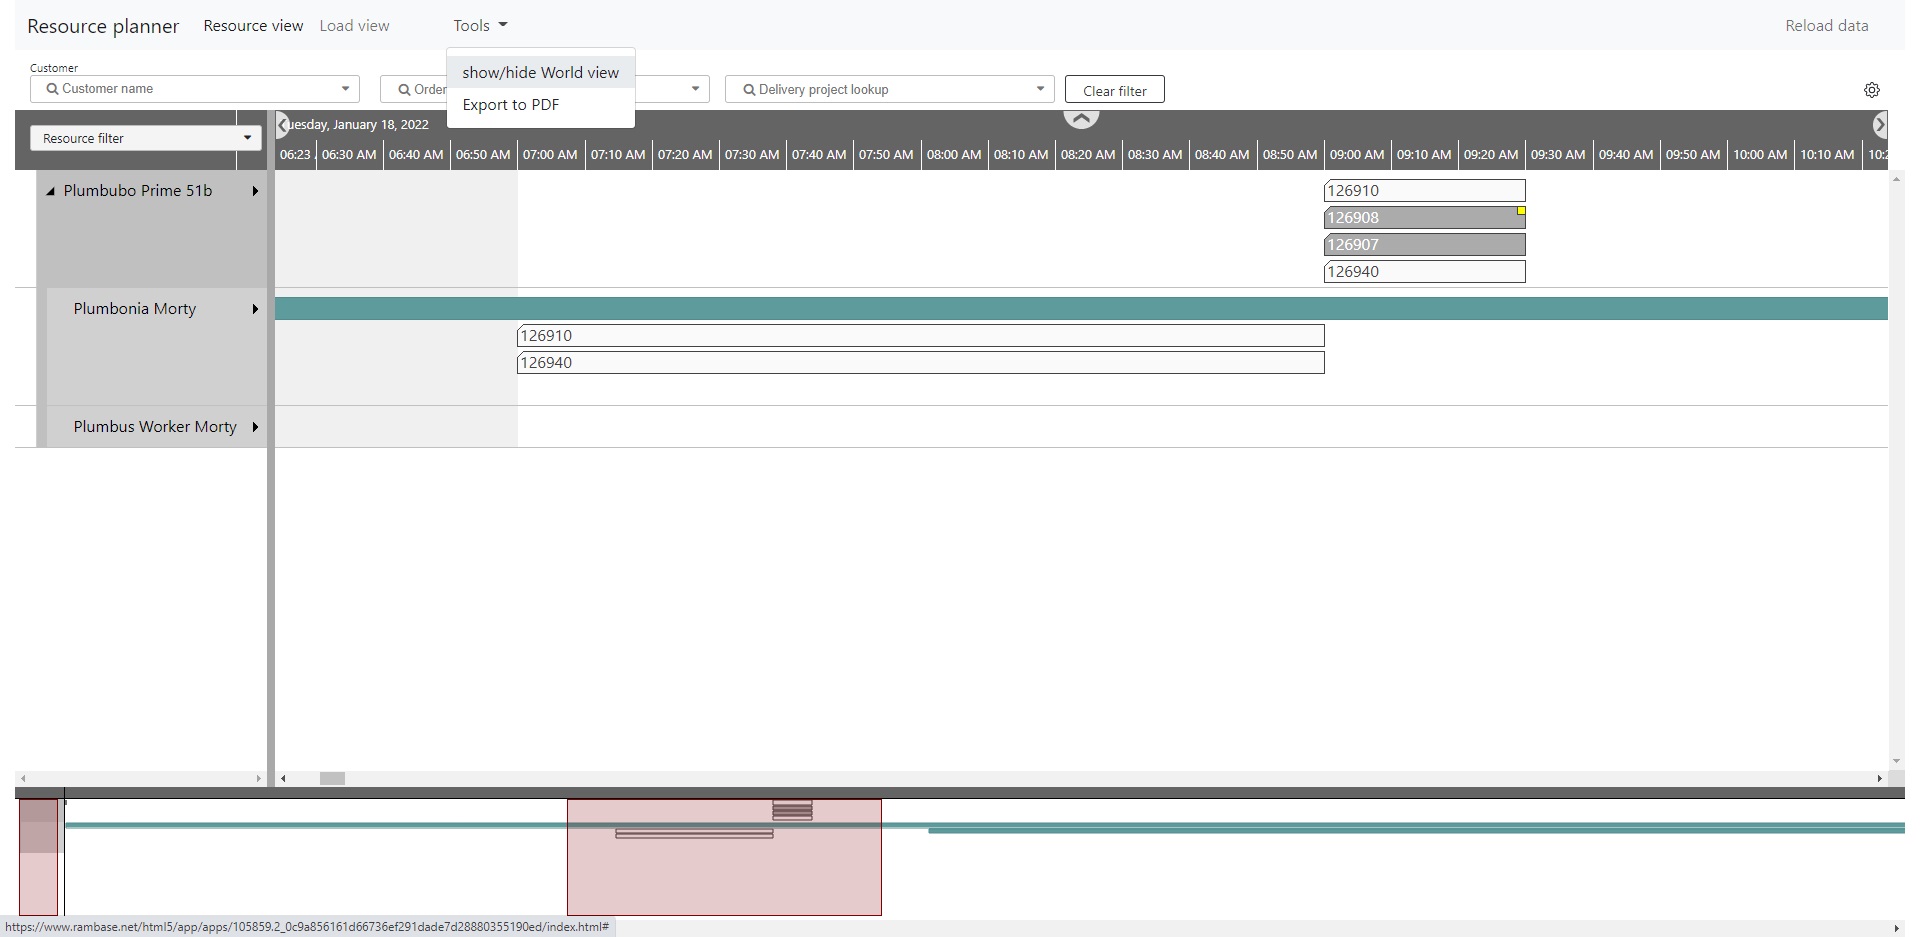This screenshot has height=937, width=1920.
Task: Click the yellow marker on task 126908
Action: 1521,211
